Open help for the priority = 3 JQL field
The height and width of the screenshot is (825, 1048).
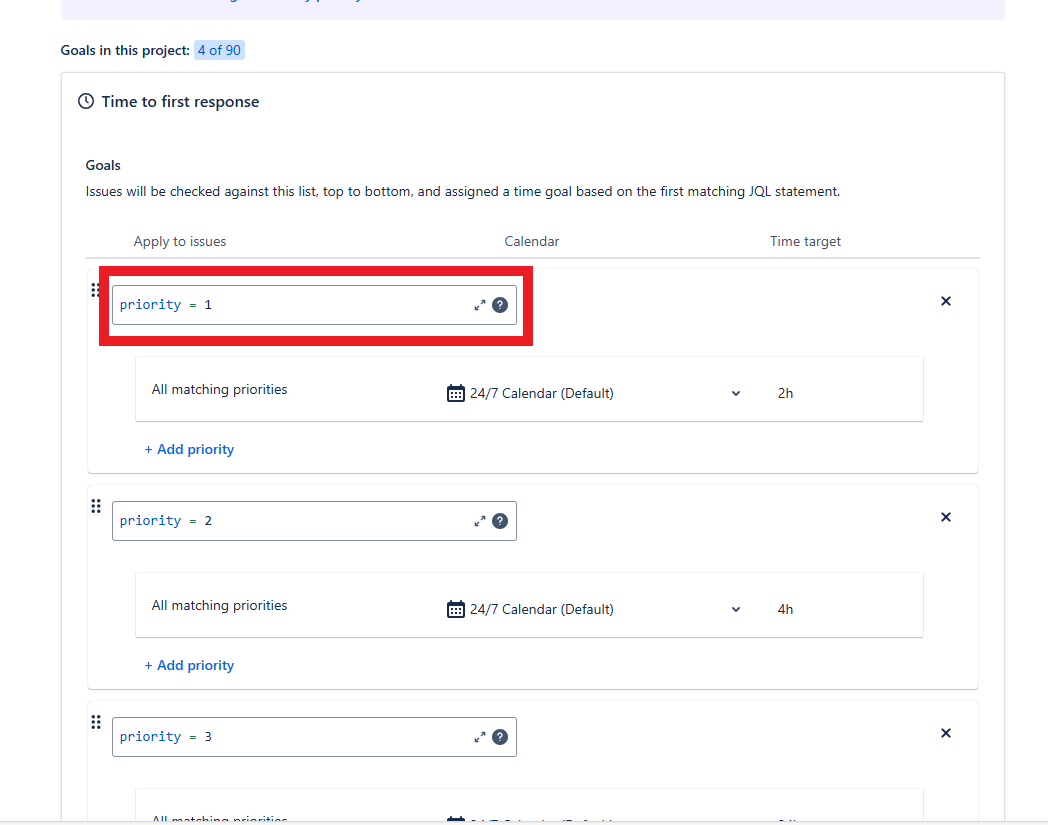click(500, 737)
